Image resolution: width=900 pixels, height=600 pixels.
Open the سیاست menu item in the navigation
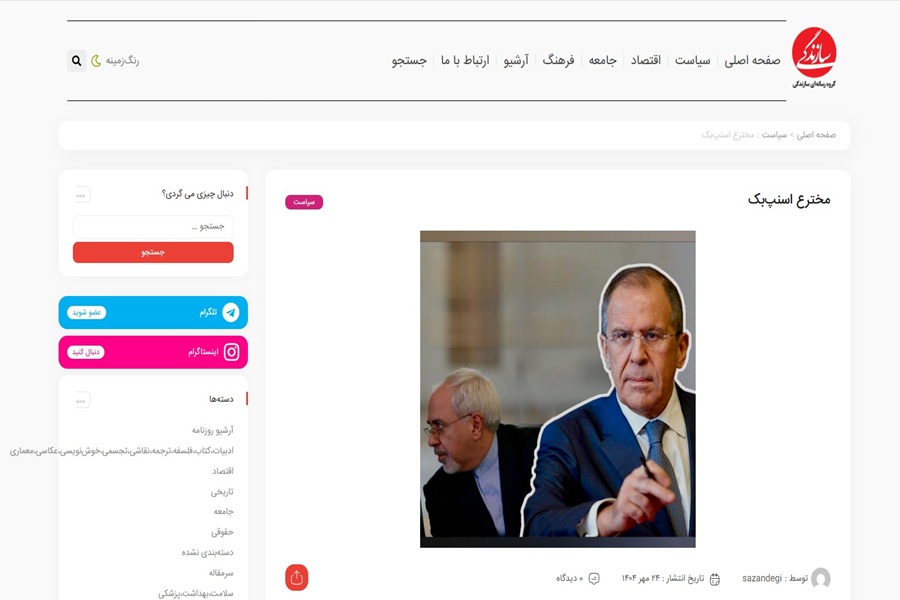(x=692, y=60)
